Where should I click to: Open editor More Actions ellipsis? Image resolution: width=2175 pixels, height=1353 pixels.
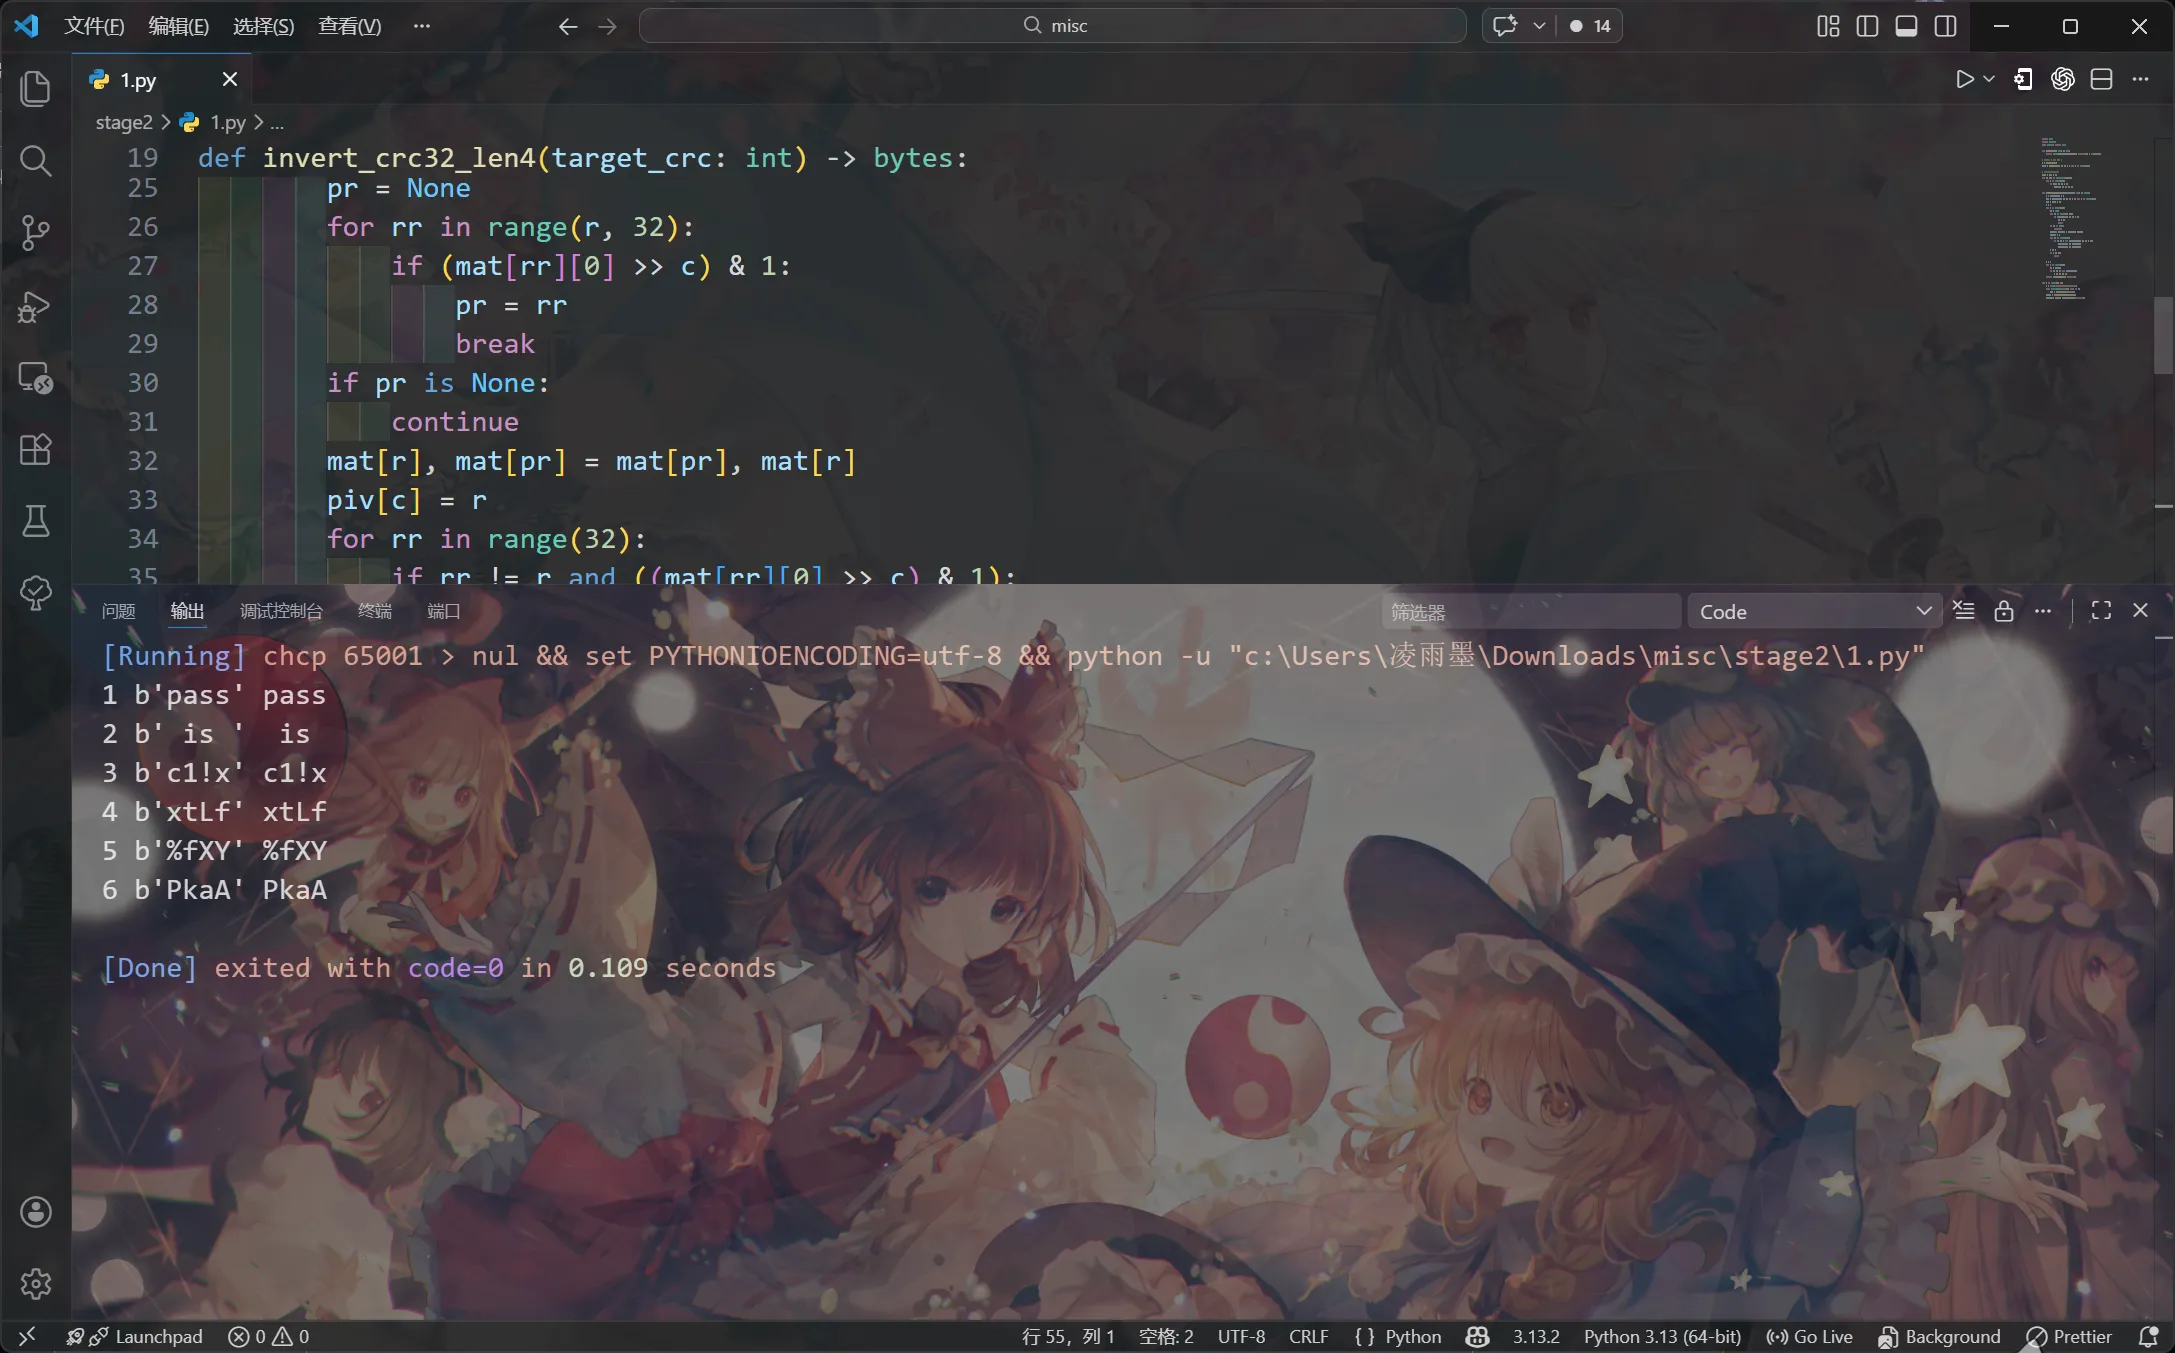[x=2140, y=79]
